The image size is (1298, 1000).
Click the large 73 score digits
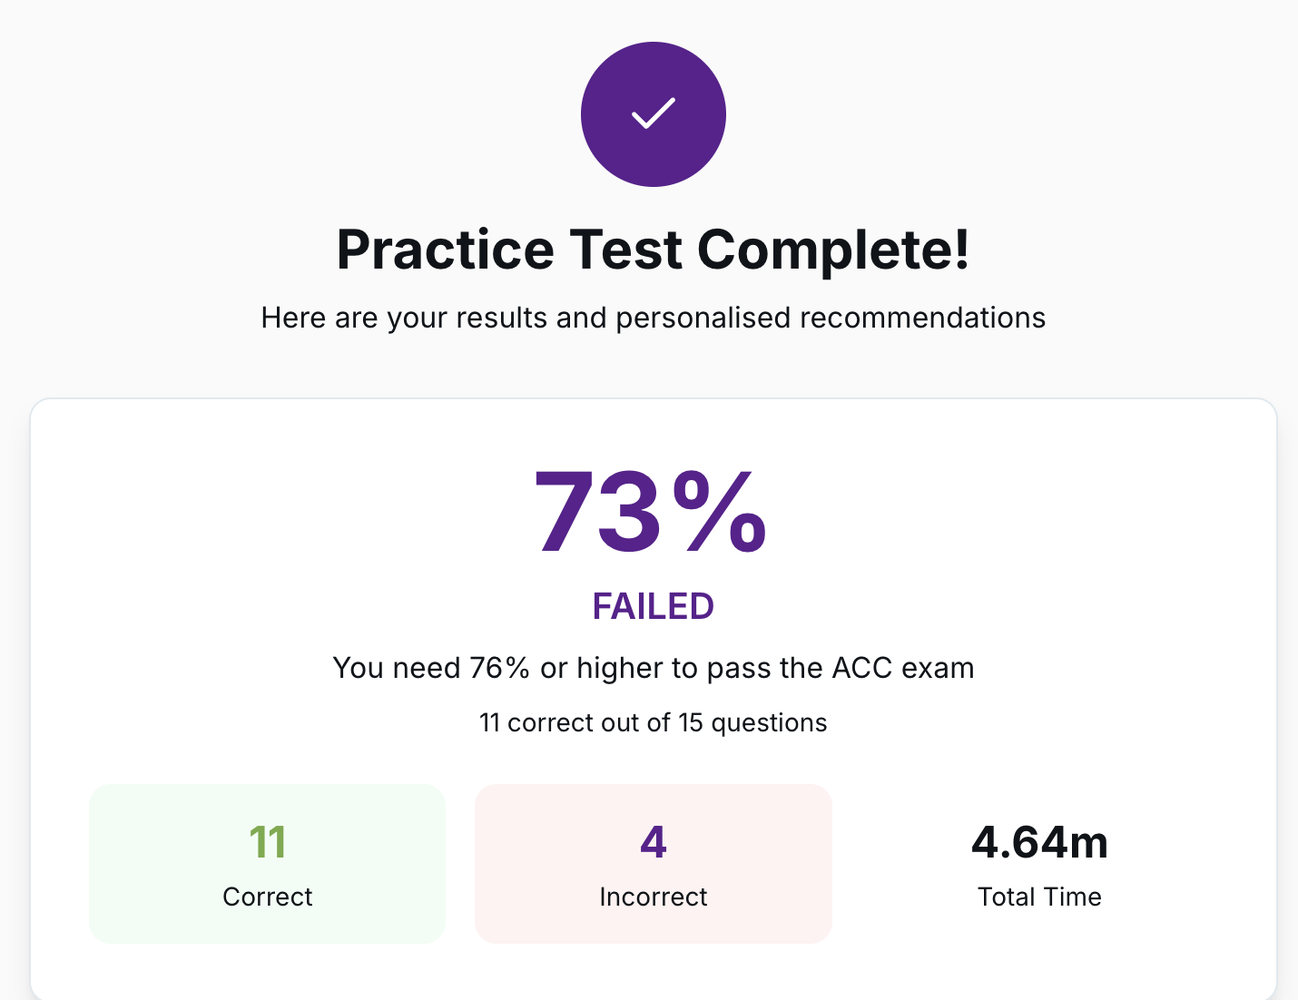(596, 512)
